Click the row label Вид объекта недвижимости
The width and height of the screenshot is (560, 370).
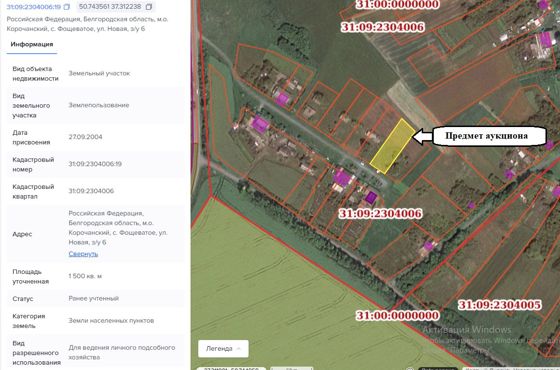point(35,74)
